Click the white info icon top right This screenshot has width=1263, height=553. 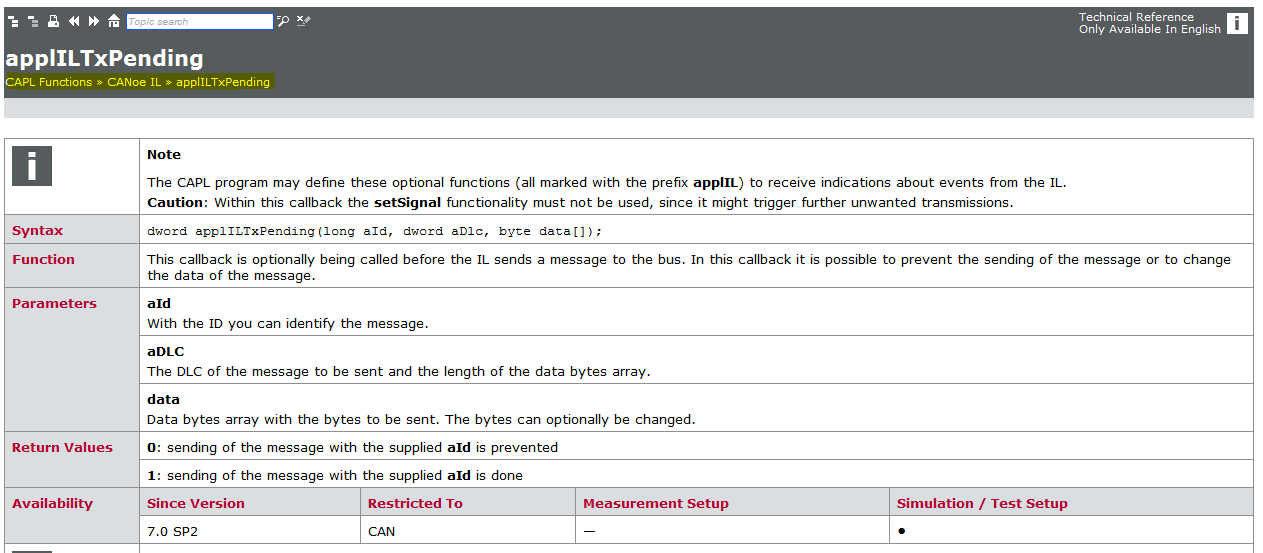1237,23
